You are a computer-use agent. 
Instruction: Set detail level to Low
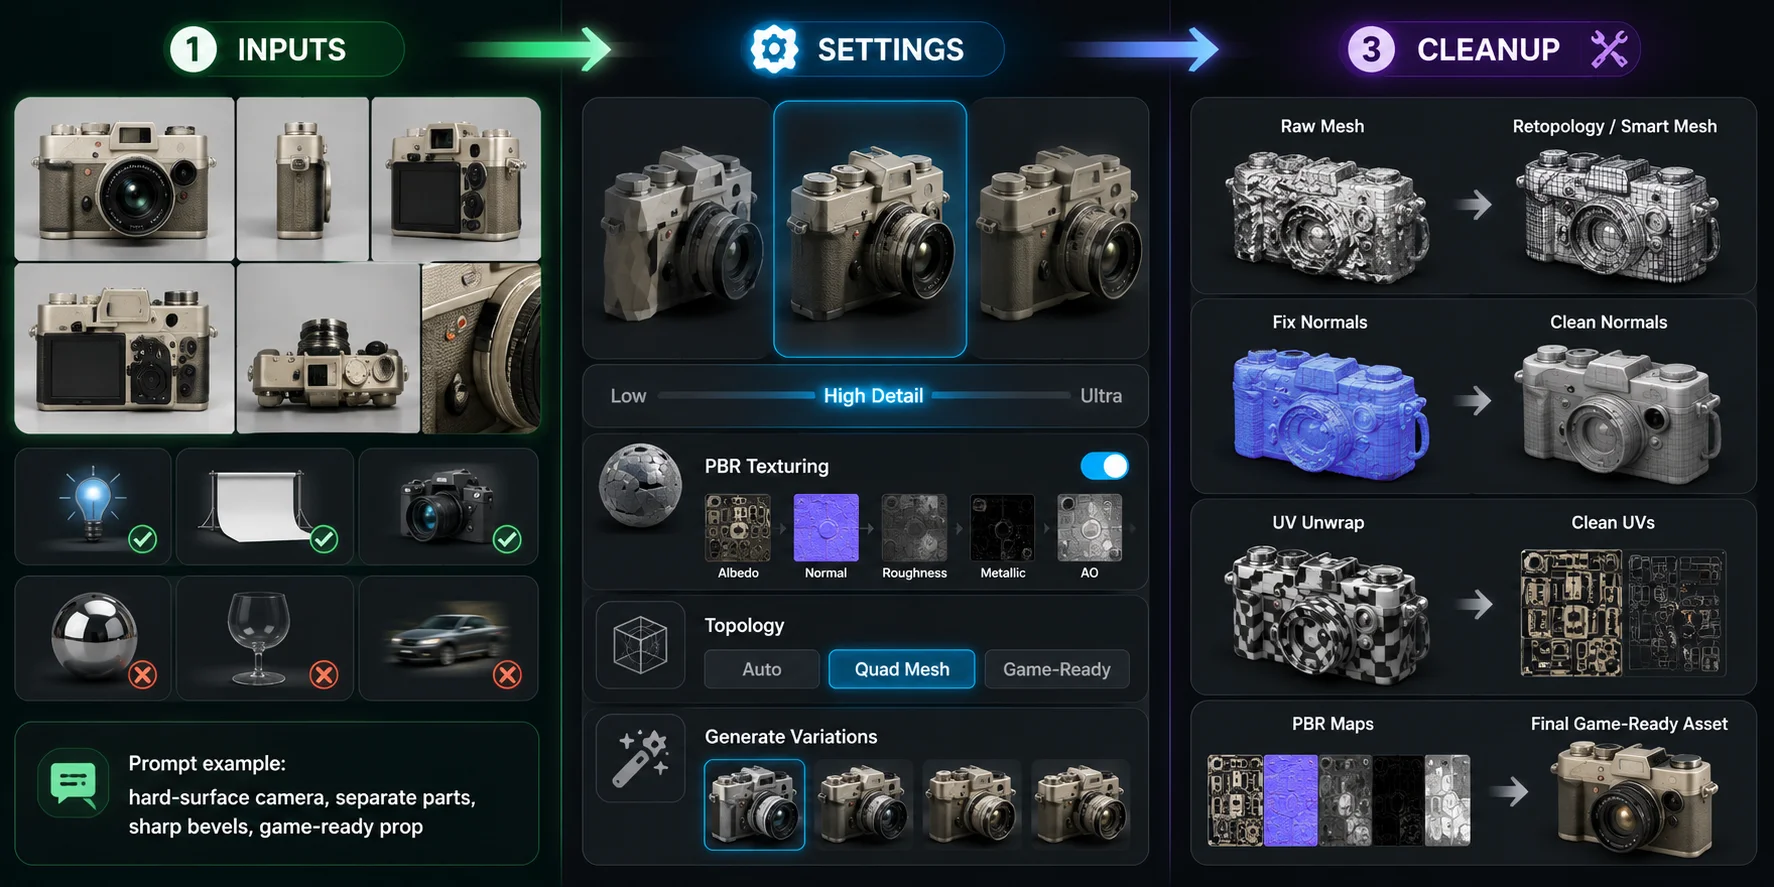(628, 396)
